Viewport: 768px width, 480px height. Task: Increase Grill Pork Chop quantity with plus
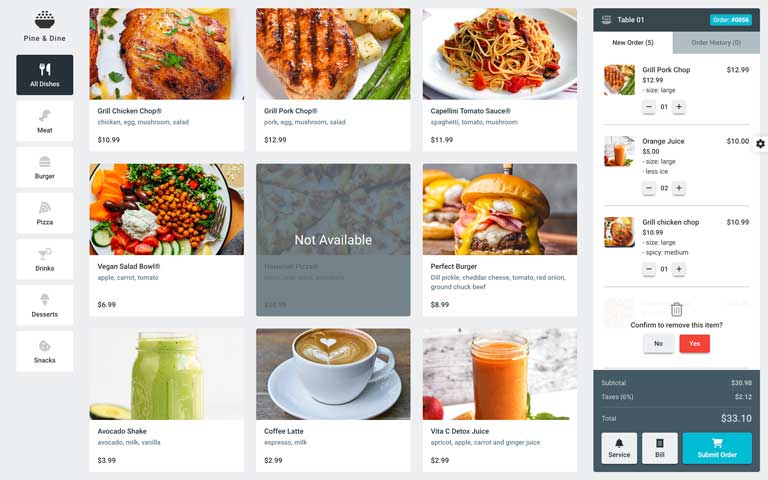point(679,107)
